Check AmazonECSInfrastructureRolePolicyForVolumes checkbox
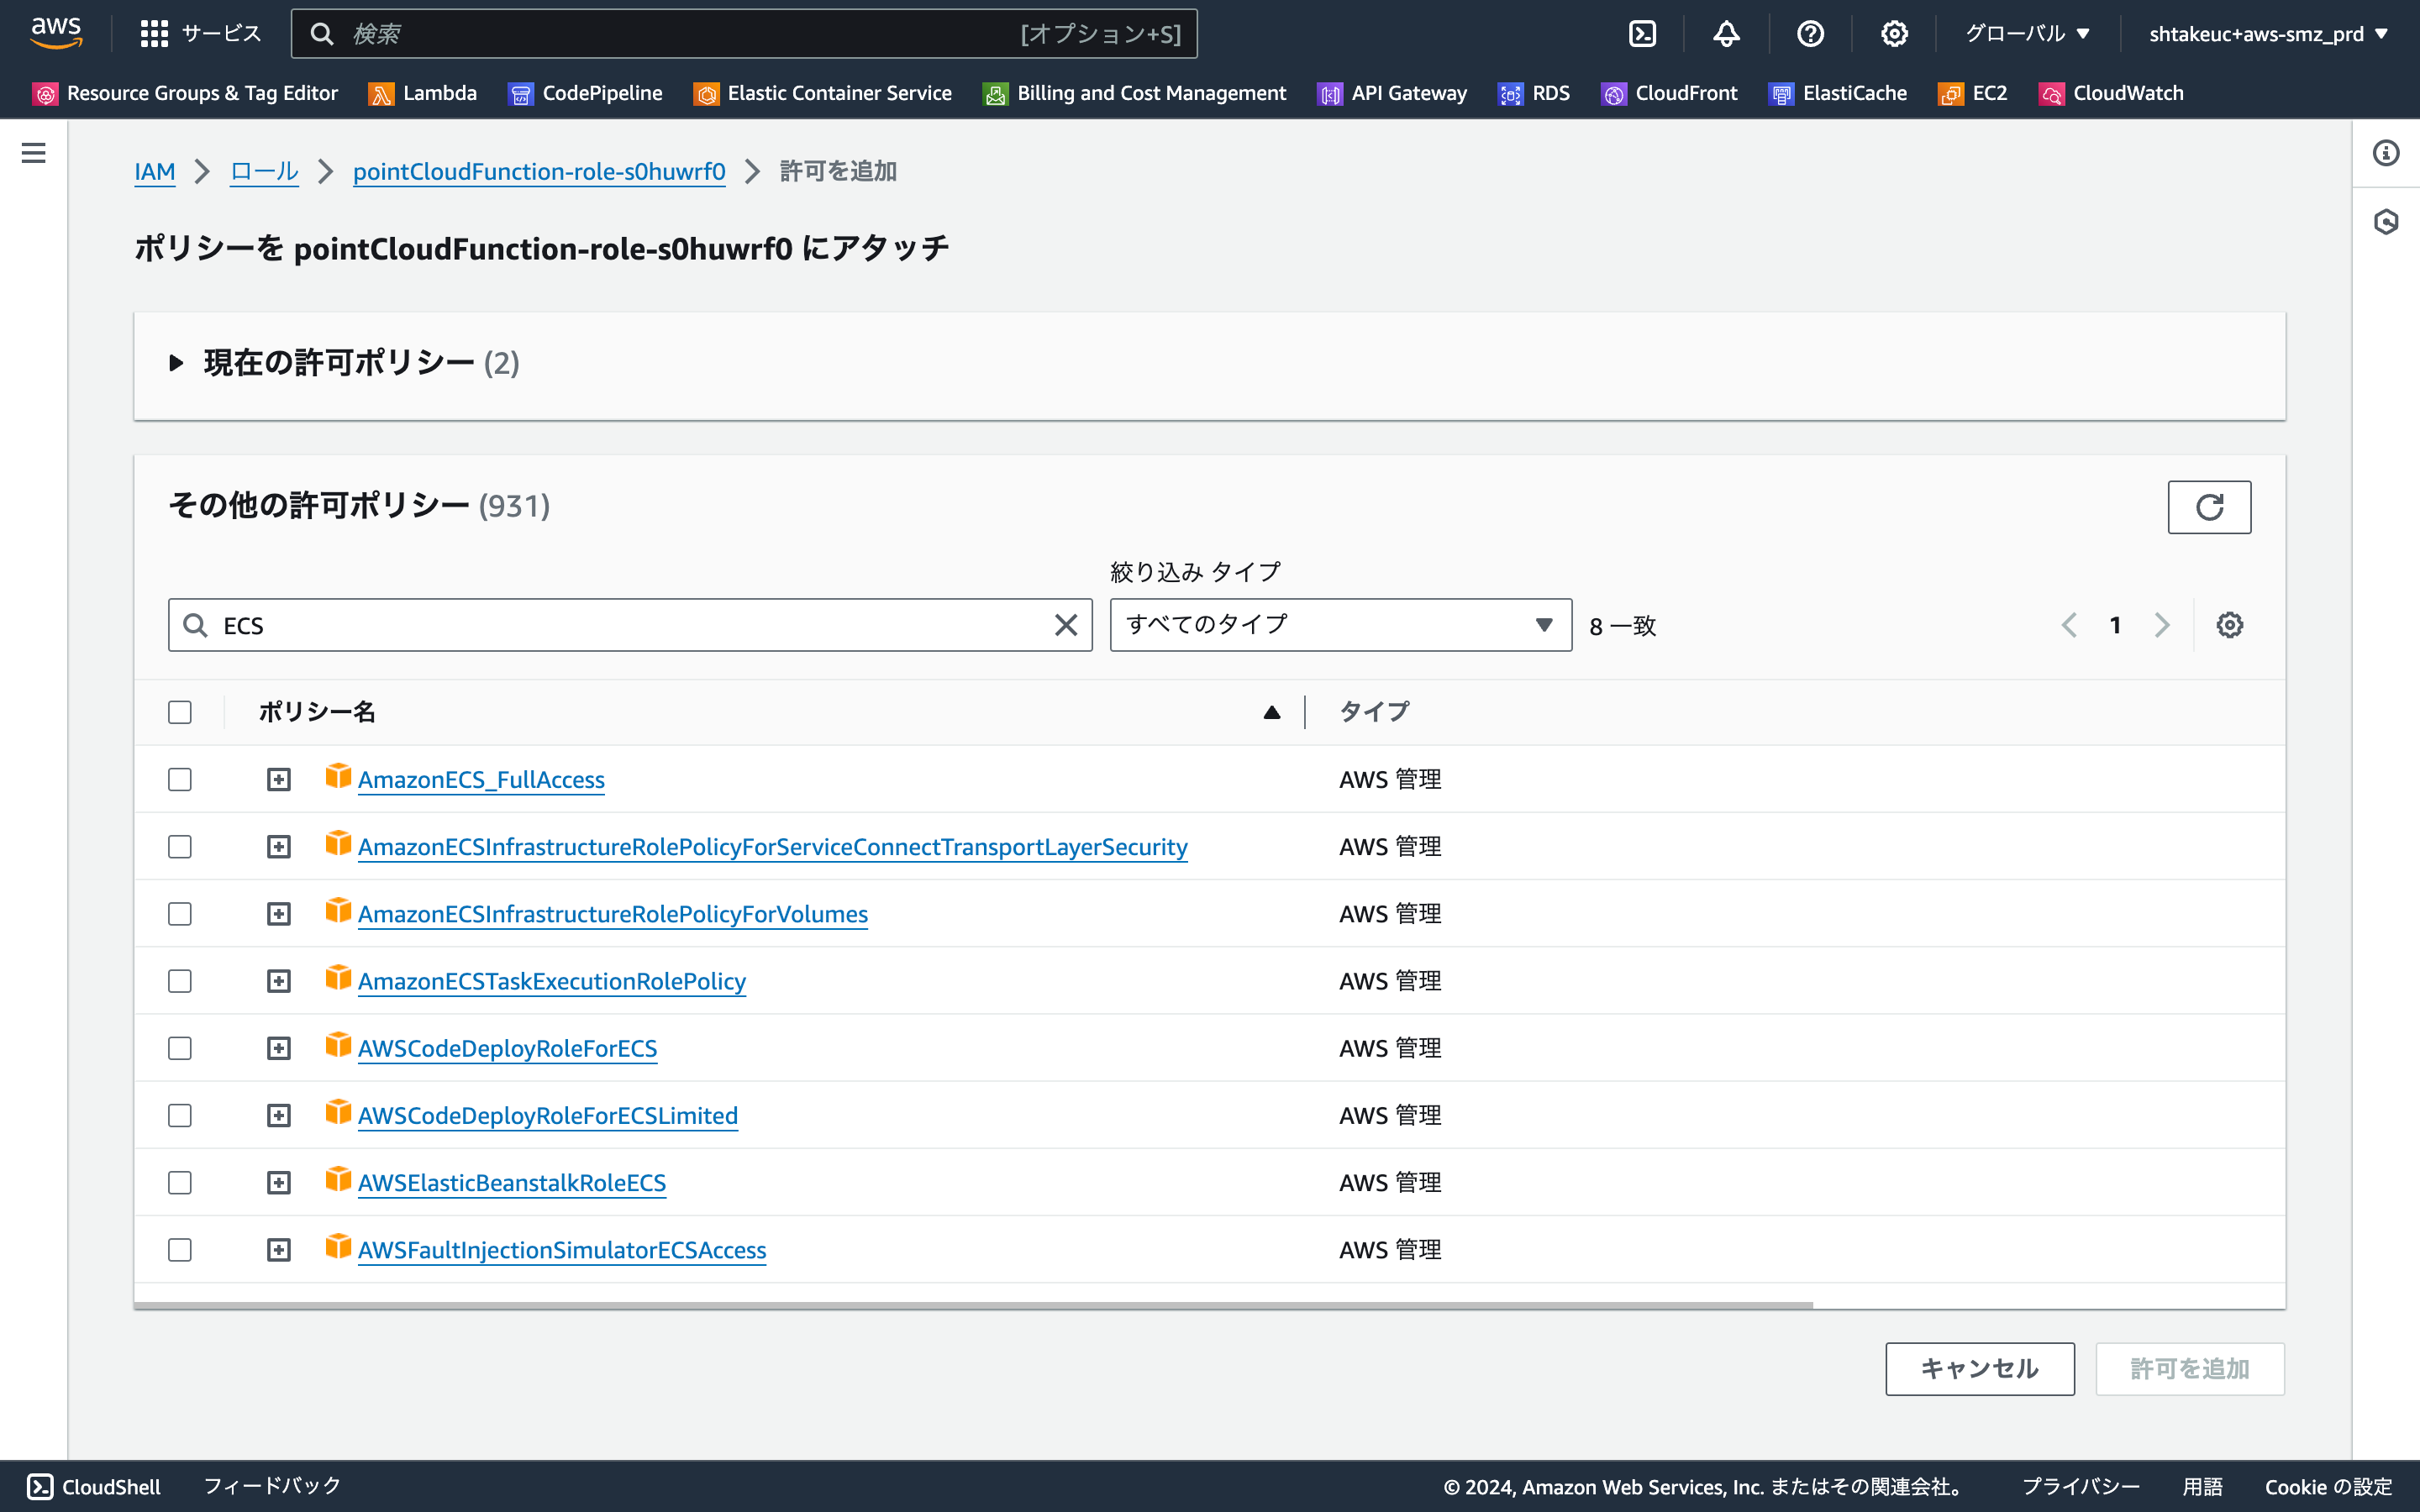This screenshot has height=1512, width=2420. pos(180,914)
